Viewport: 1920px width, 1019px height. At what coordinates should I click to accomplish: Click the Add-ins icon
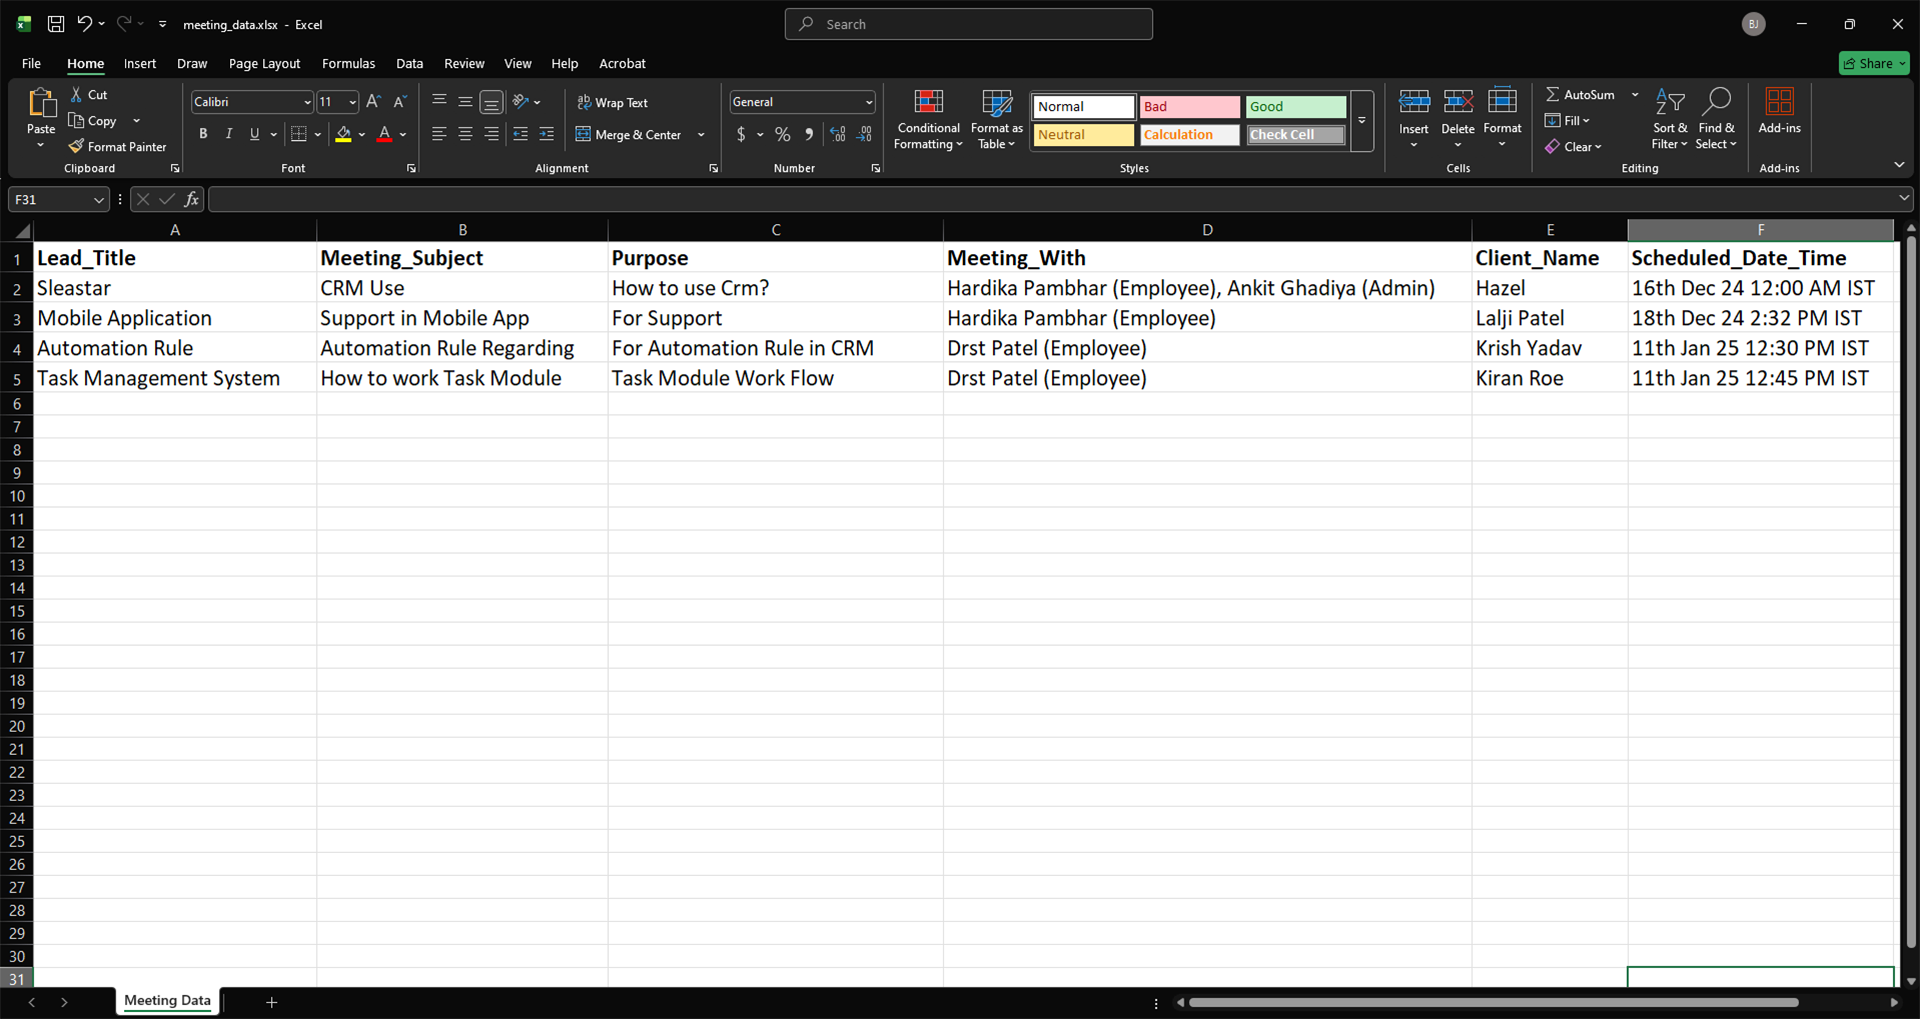(x=1779, y=102)
